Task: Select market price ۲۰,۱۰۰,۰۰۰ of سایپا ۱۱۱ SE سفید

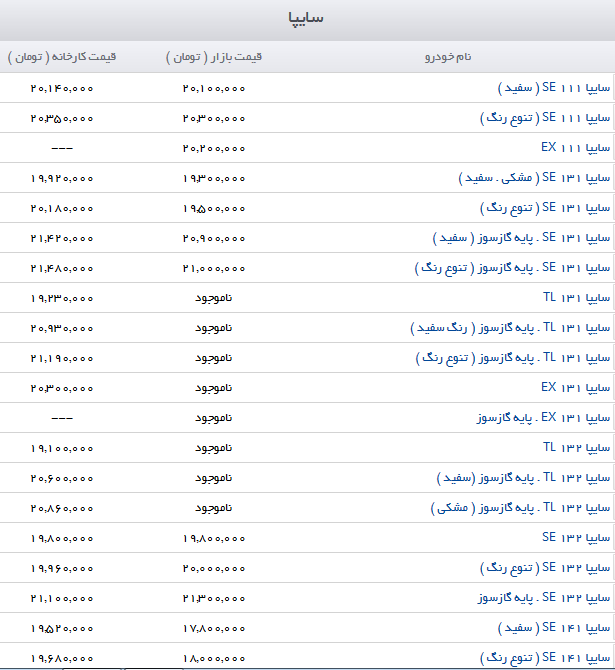Action: (214, 88)
